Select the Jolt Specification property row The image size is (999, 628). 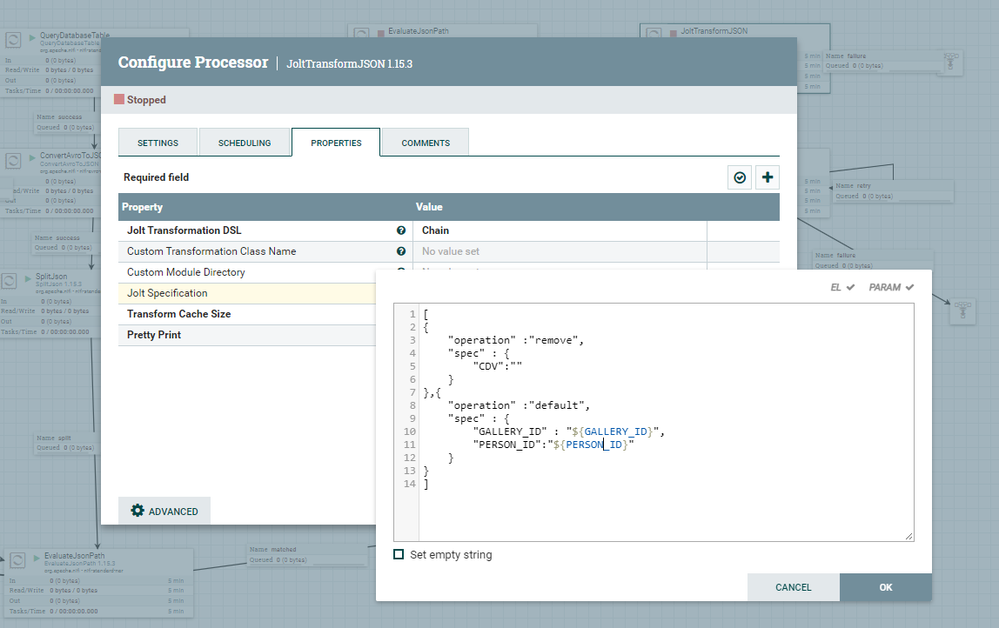(x=247, y=293)
